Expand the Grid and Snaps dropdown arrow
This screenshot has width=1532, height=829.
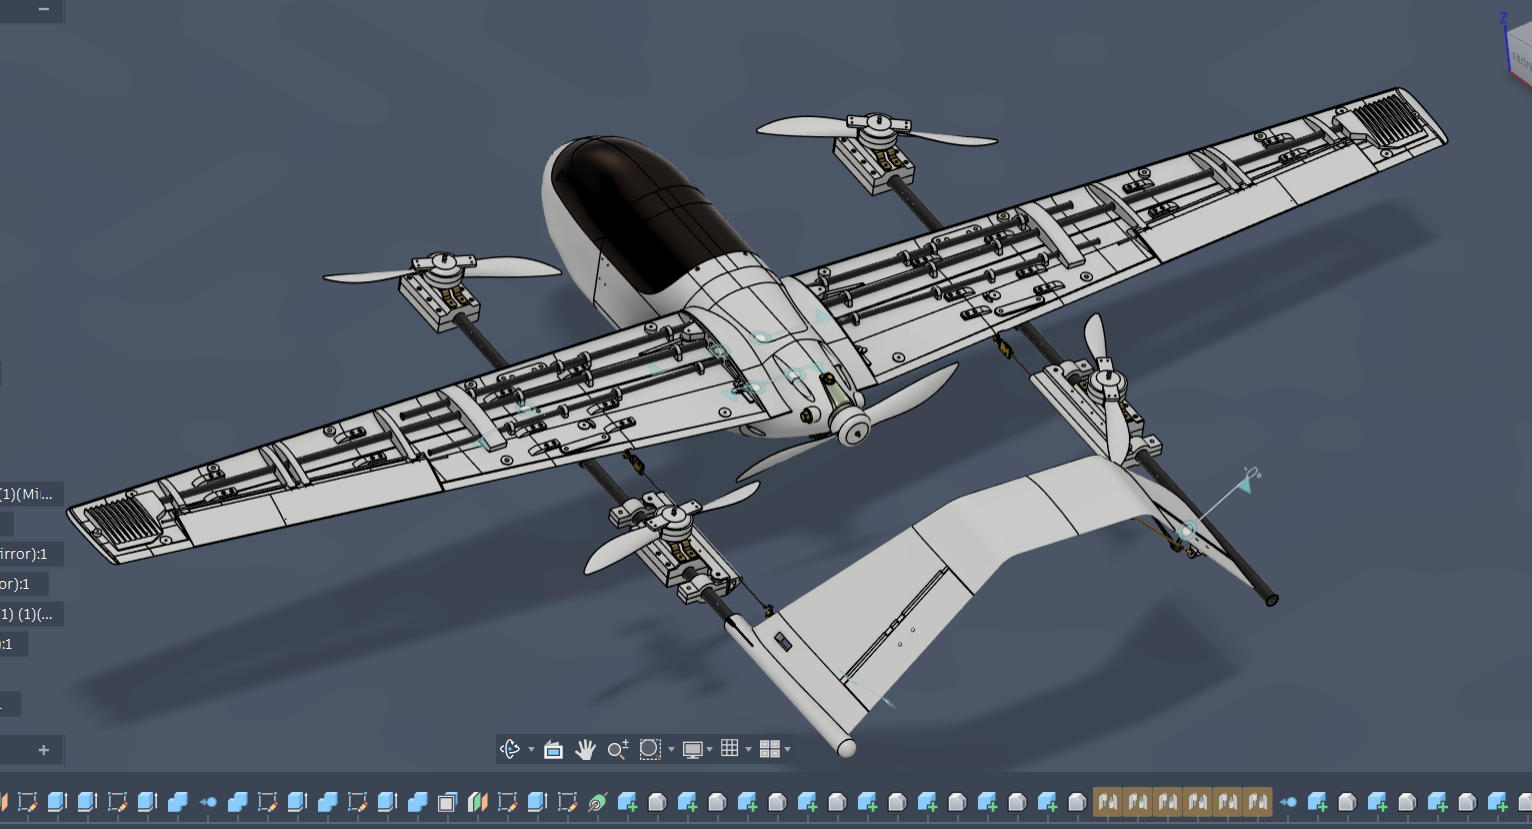748,749
